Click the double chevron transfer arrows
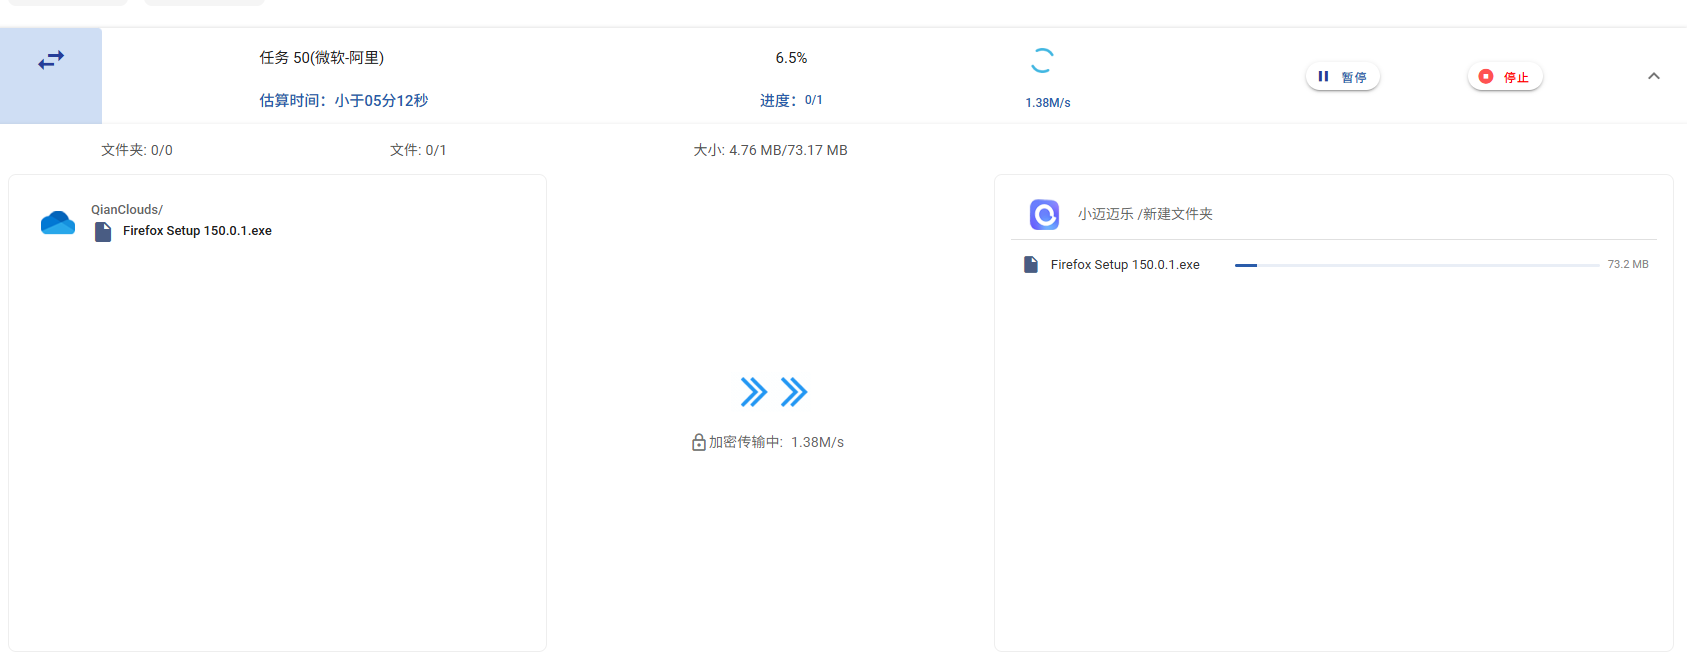 pos(774,392)
